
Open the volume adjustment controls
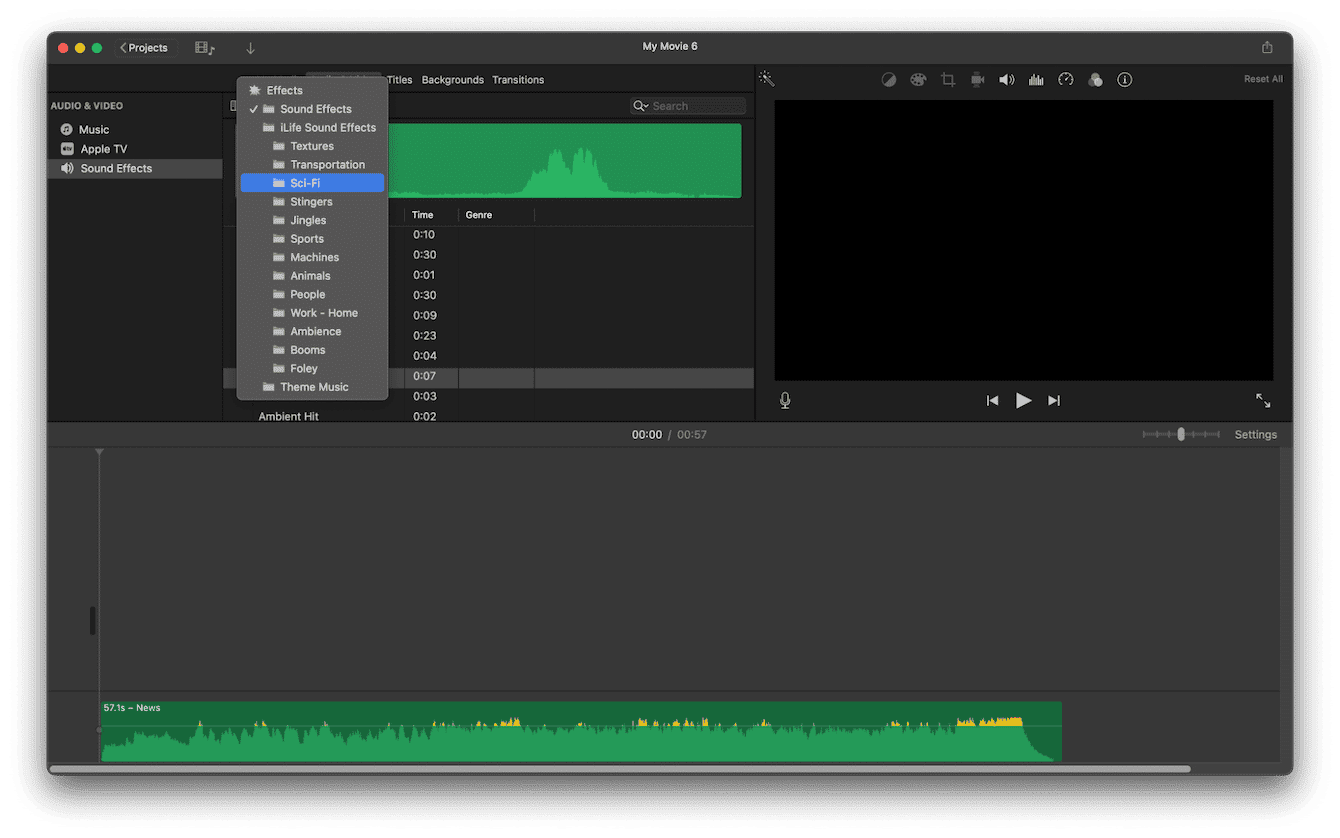pos(1006,79)
